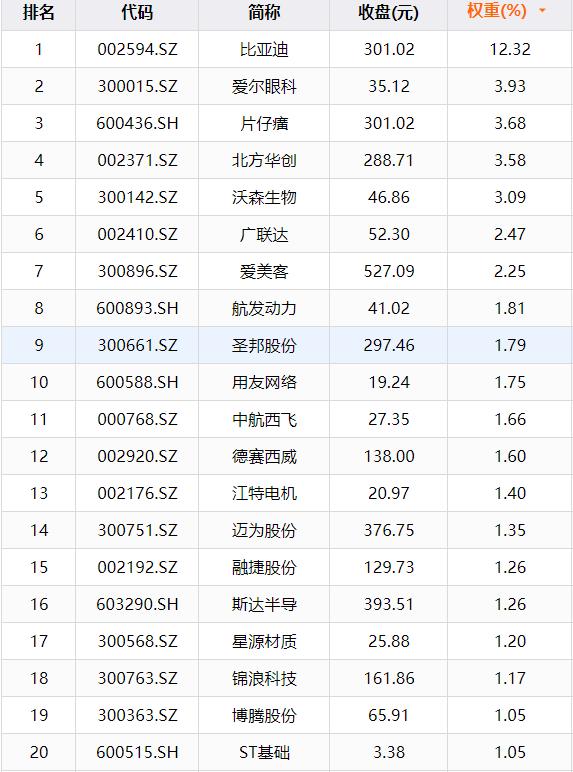Image resolution: width=573 pixels, height=772 pixels.
Task: Open stock code 002920.SZ
Action: coord(137,456)
